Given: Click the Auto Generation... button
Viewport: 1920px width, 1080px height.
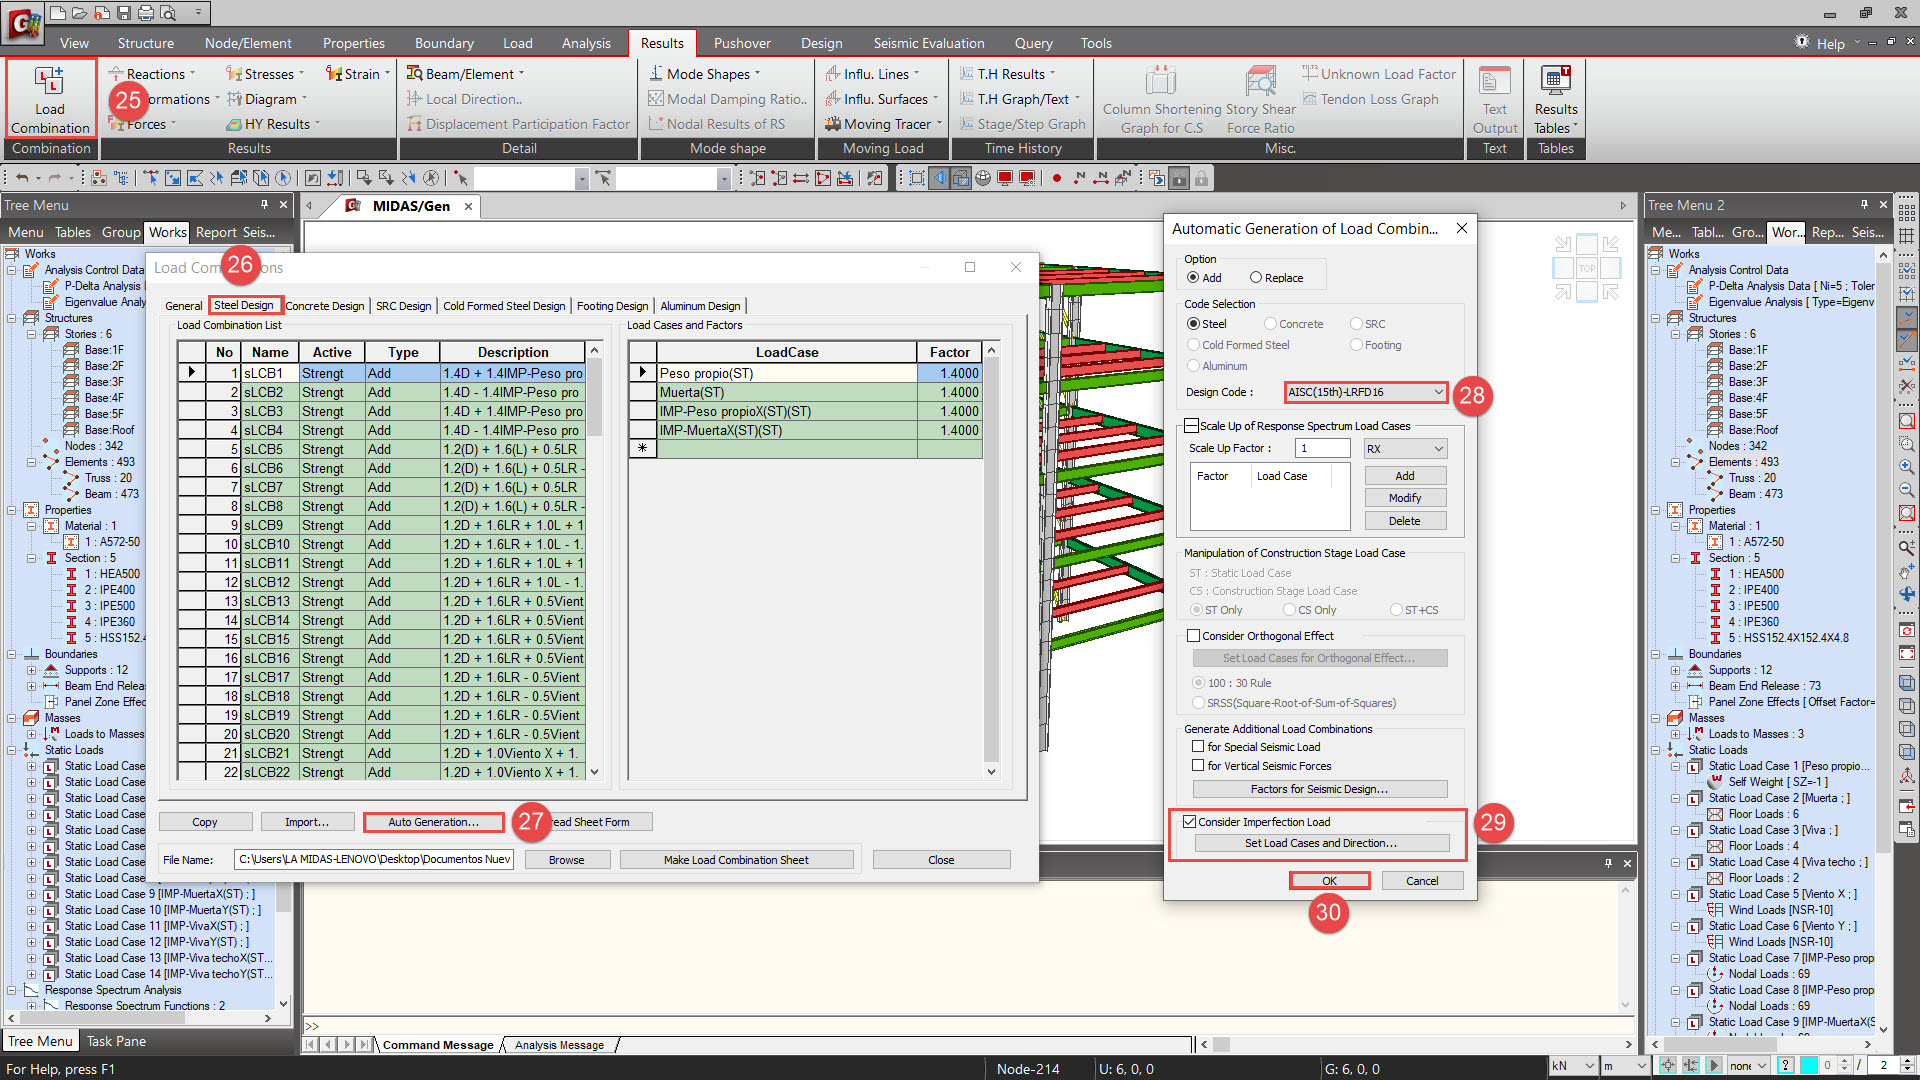Looking at the screenshot, I should click(x=433, y=822).
